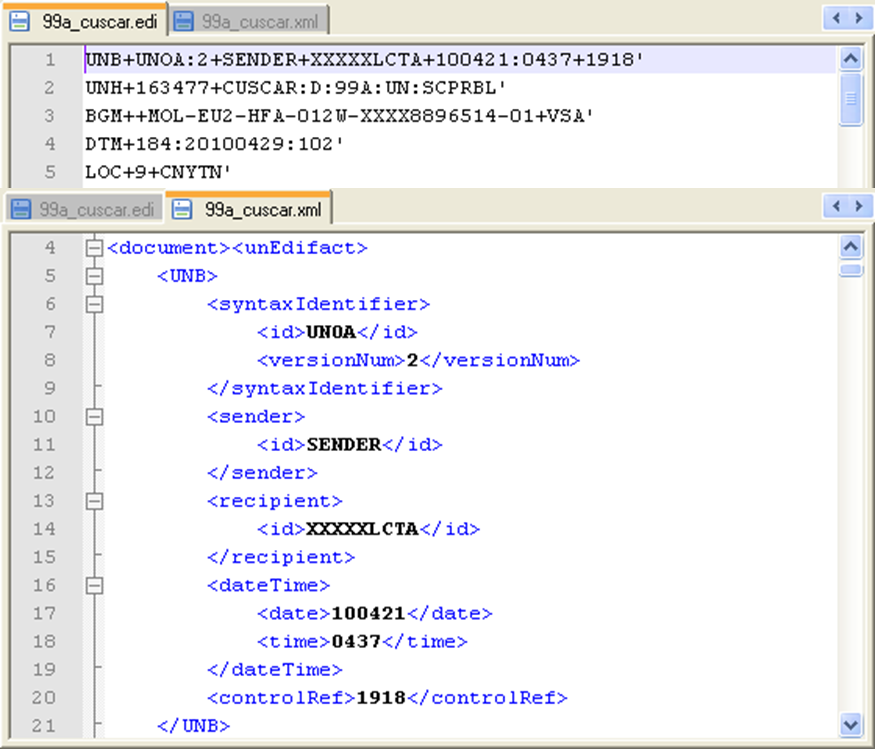This screenshot has width=875, height=749.
Task: Click the right tab-scroll arrow in the bottom pane
Action: click(x=860, y=206)
